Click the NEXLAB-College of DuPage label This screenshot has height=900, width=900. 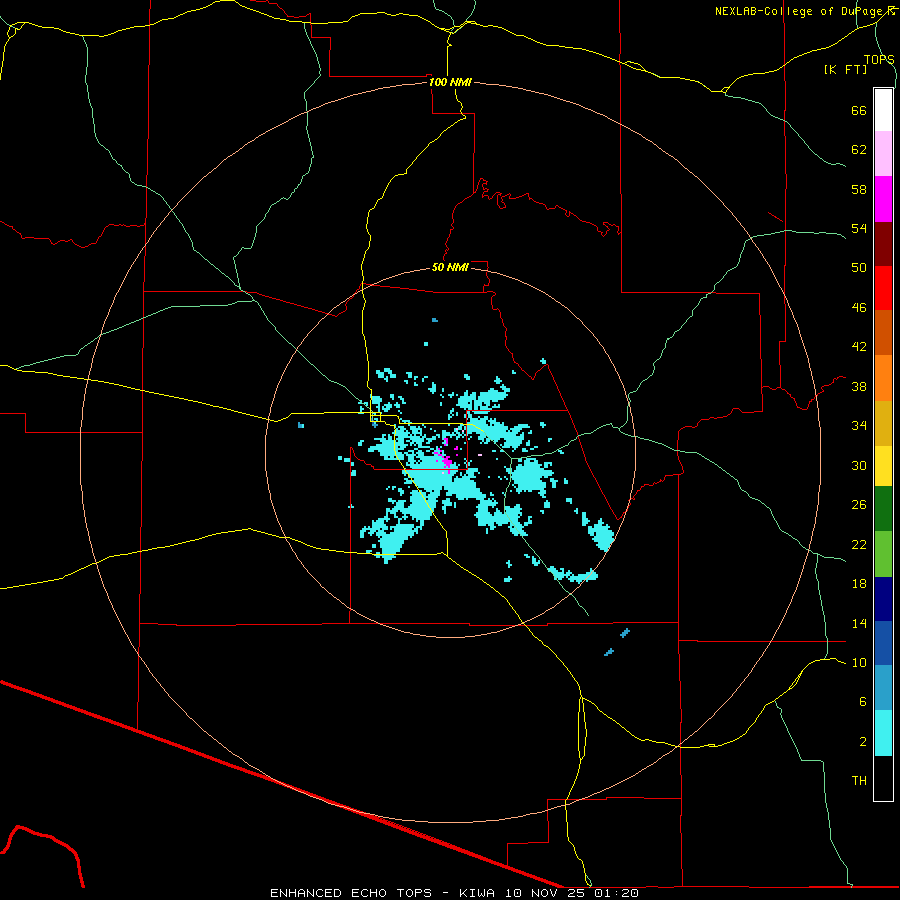pos(803,11)
